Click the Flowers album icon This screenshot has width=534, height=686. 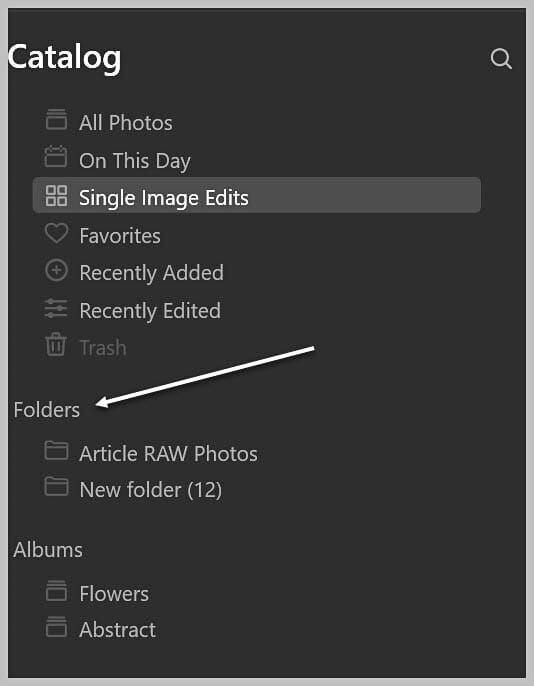click(x=56, y=591)
